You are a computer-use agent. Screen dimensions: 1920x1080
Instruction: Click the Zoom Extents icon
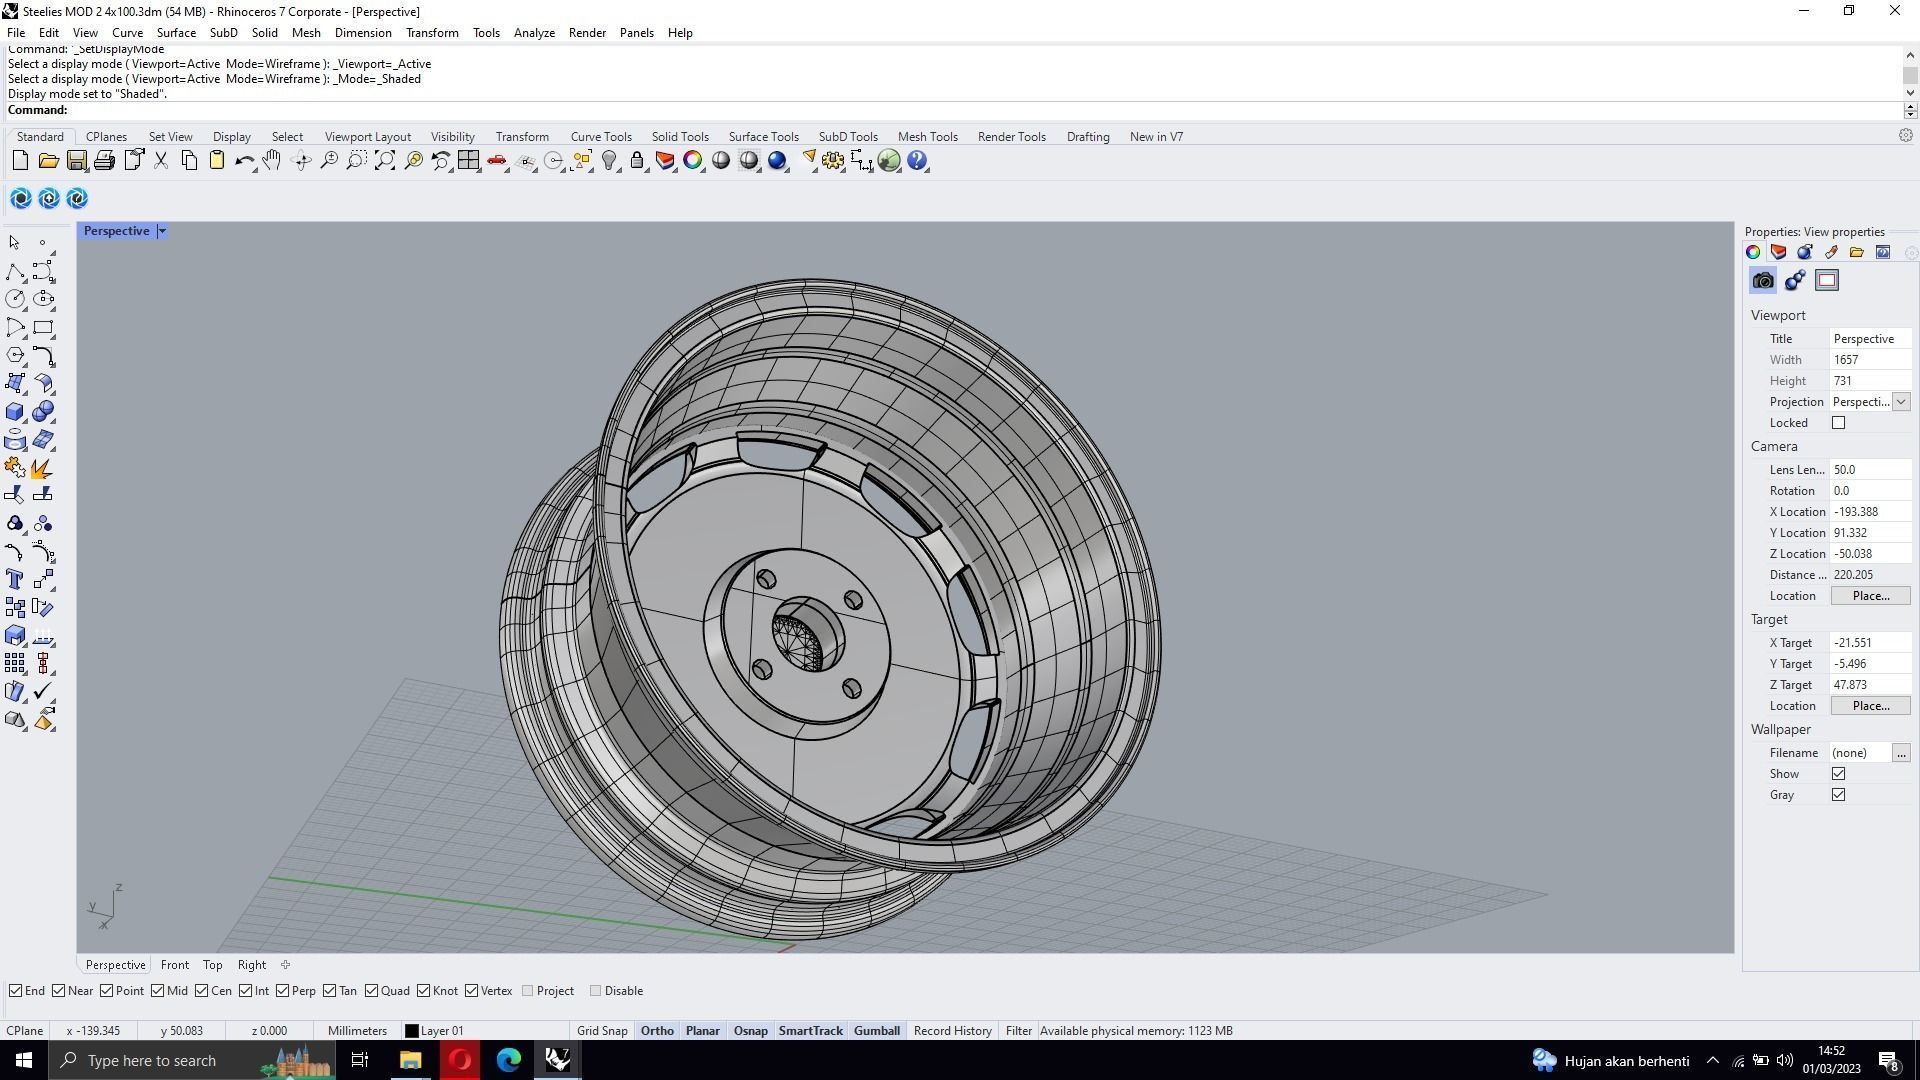coord(385,161)
